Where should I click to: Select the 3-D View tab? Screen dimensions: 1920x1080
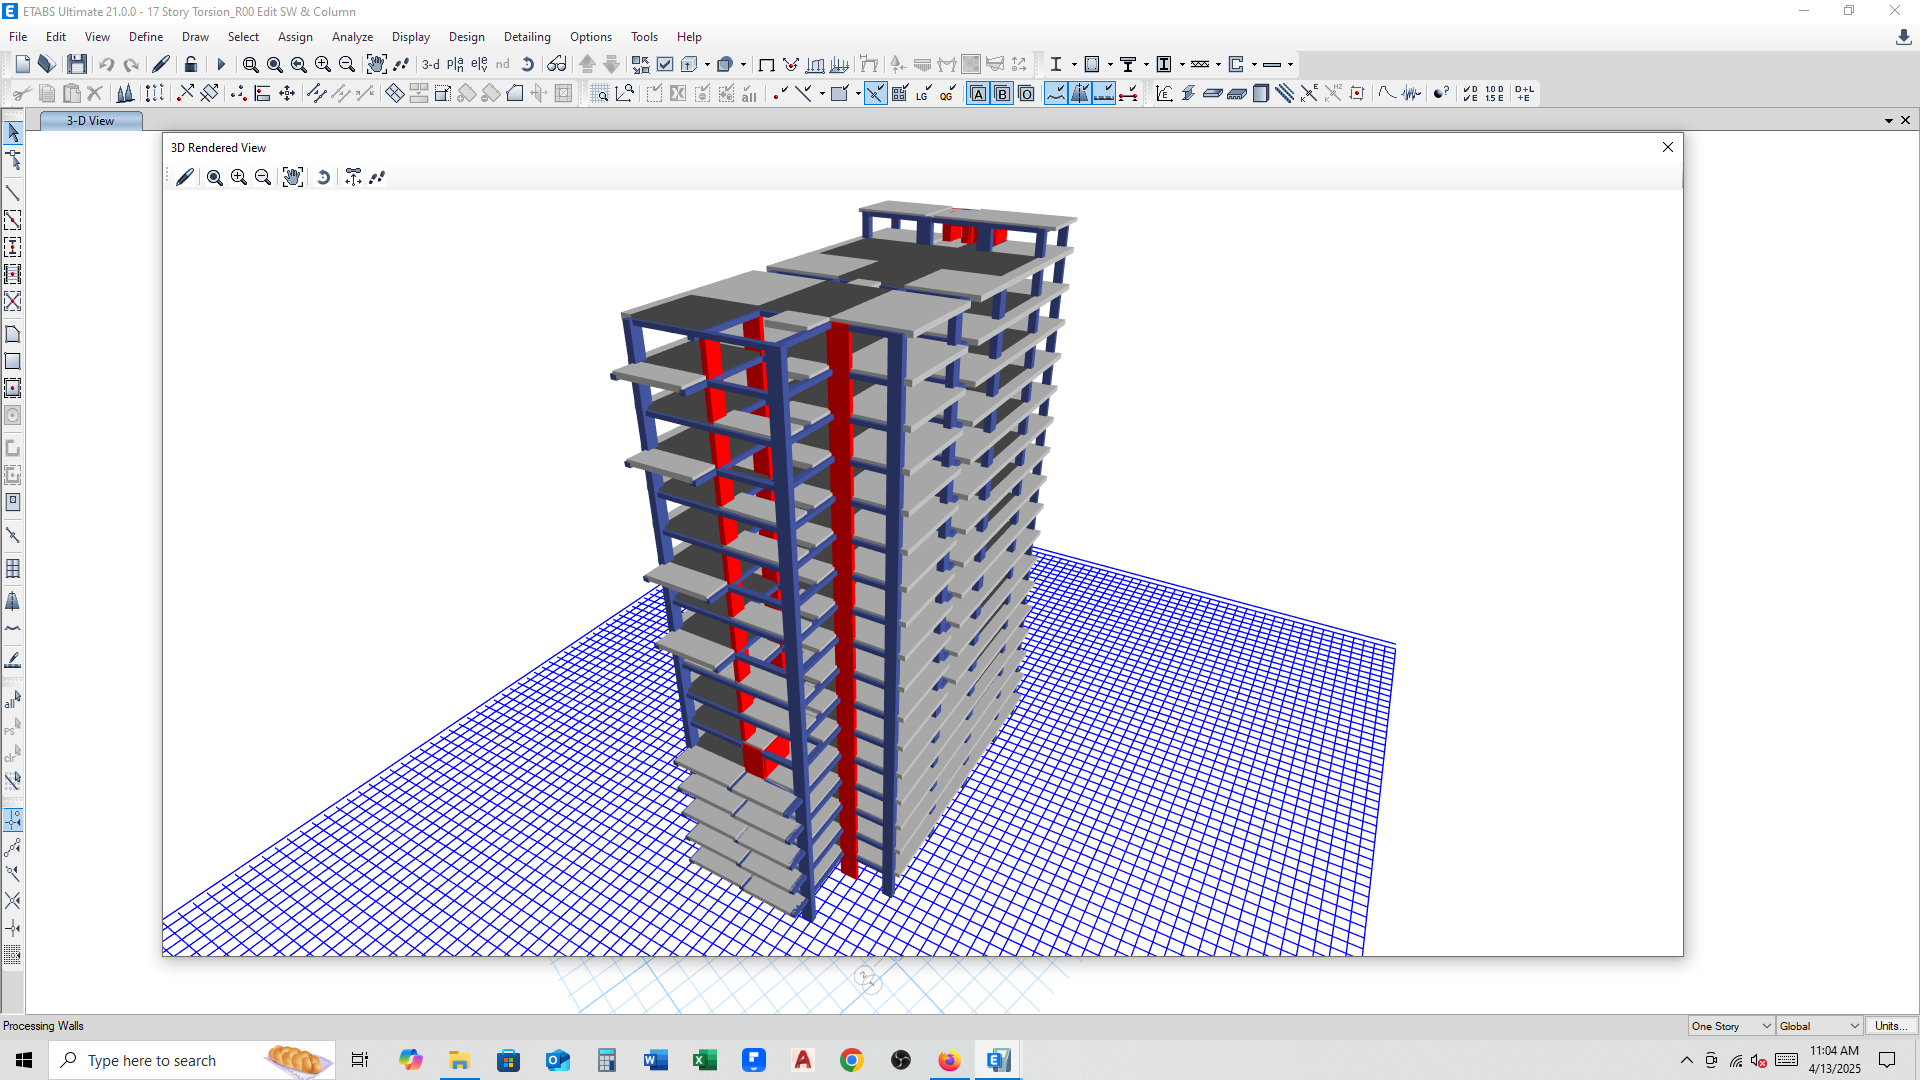(x=90, y=121)
